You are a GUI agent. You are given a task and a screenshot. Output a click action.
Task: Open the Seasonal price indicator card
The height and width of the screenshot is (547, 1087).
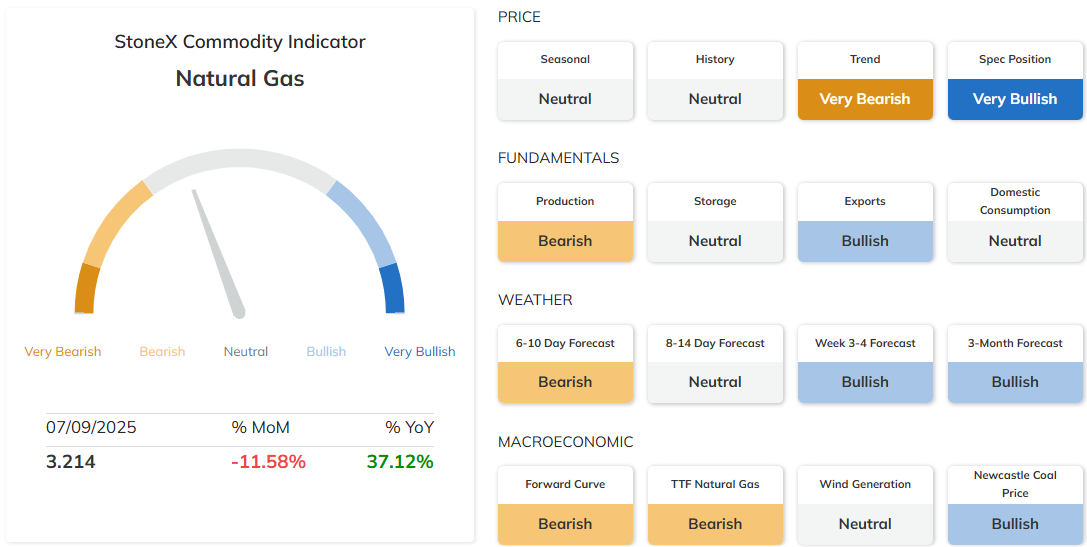tap(565, 80)
